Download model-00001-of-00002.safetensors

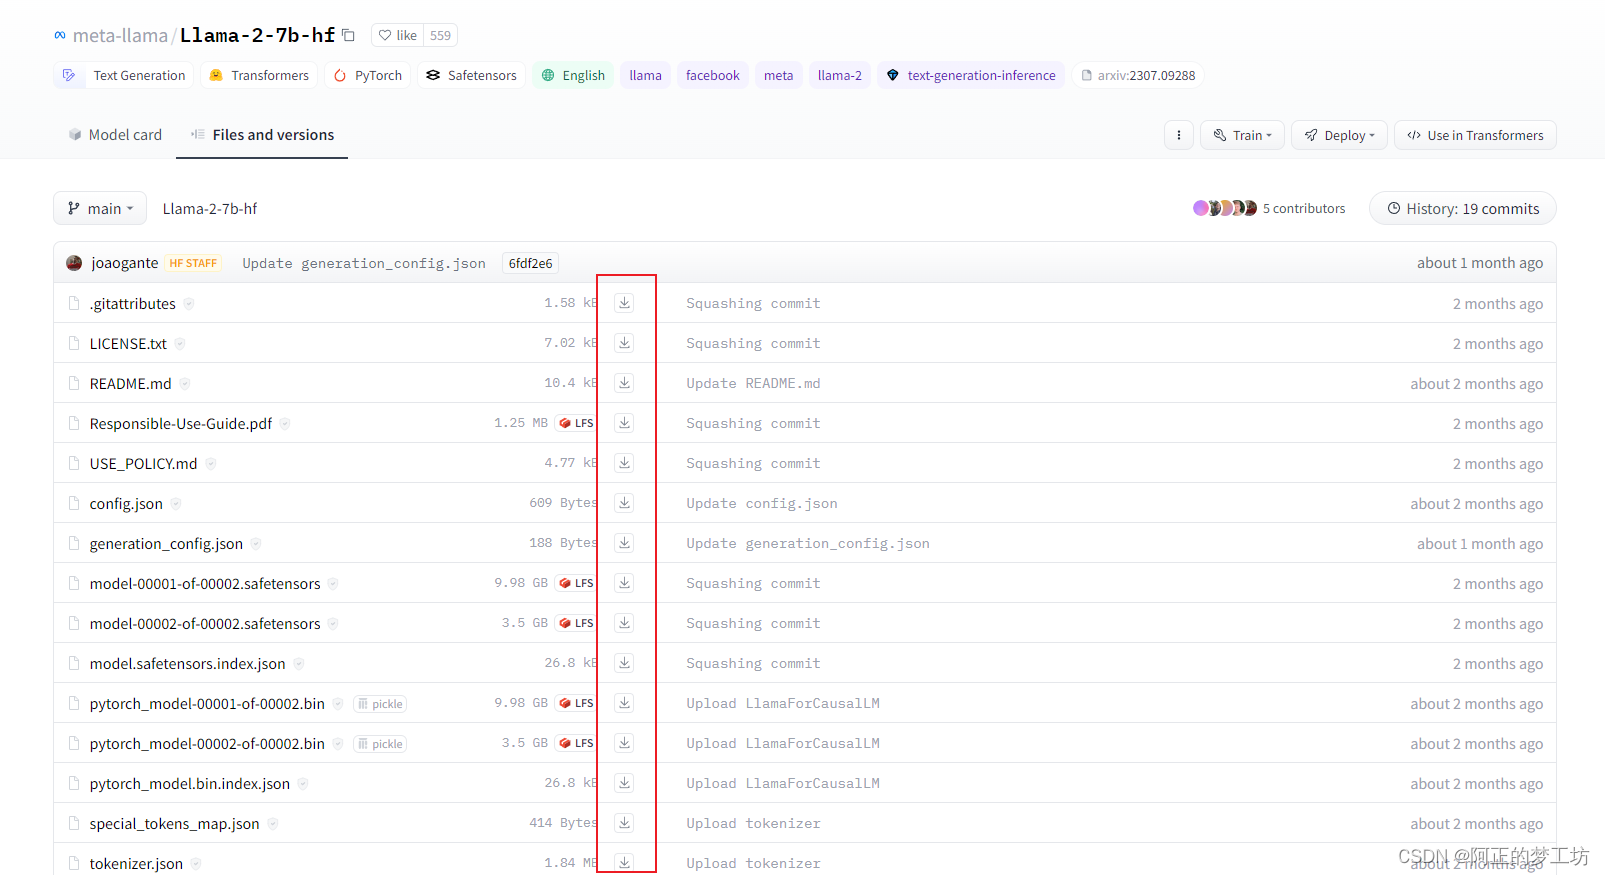coord(624,583)
